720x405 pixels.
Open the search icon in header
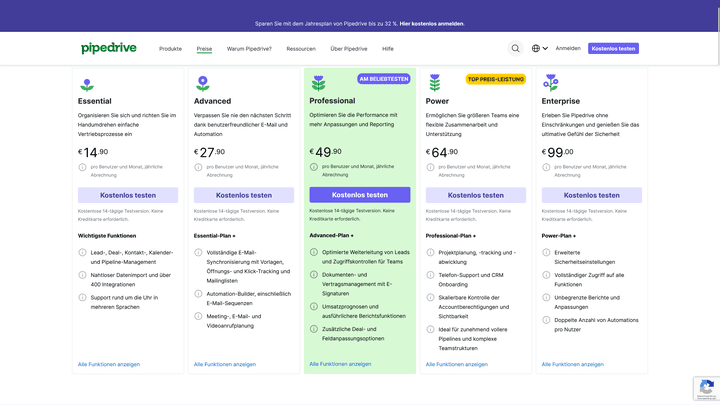pyautogui.click(x=515, y=48)
